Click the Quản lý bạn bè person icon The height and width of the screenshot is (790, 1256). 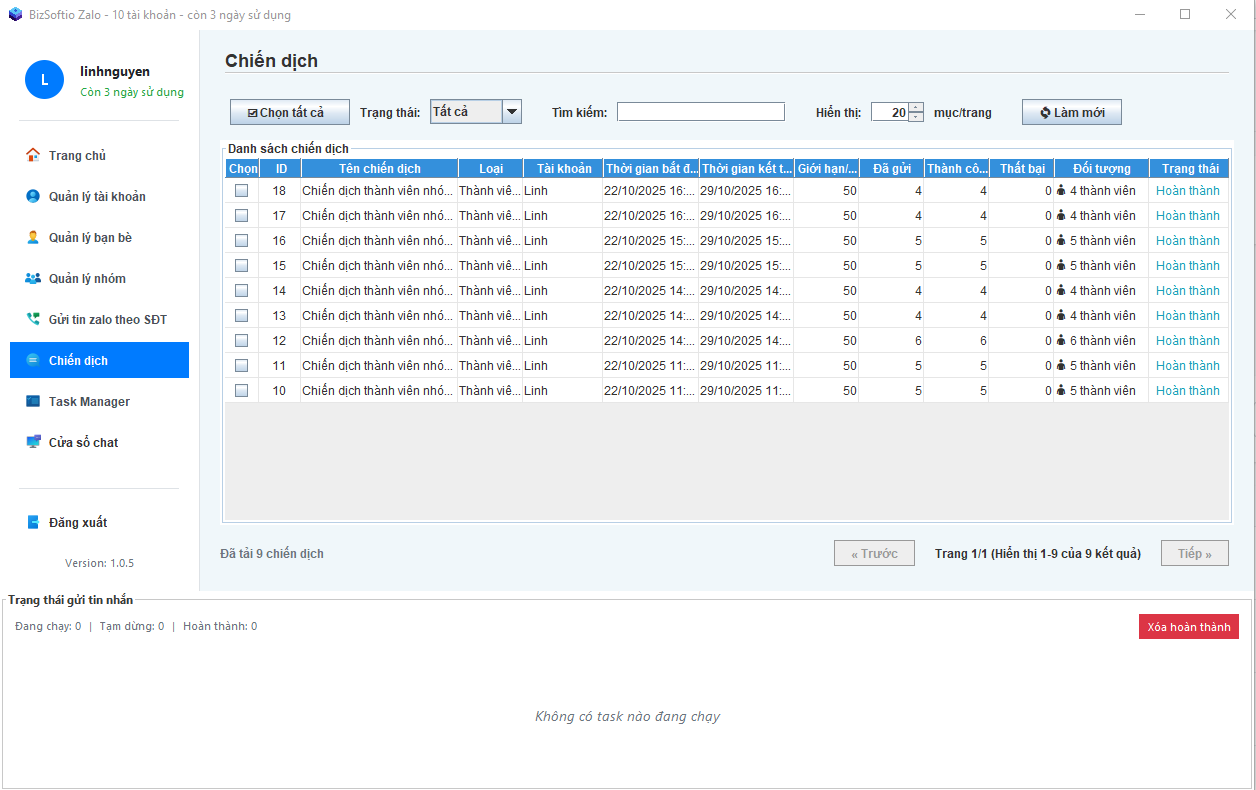[33, 237]
